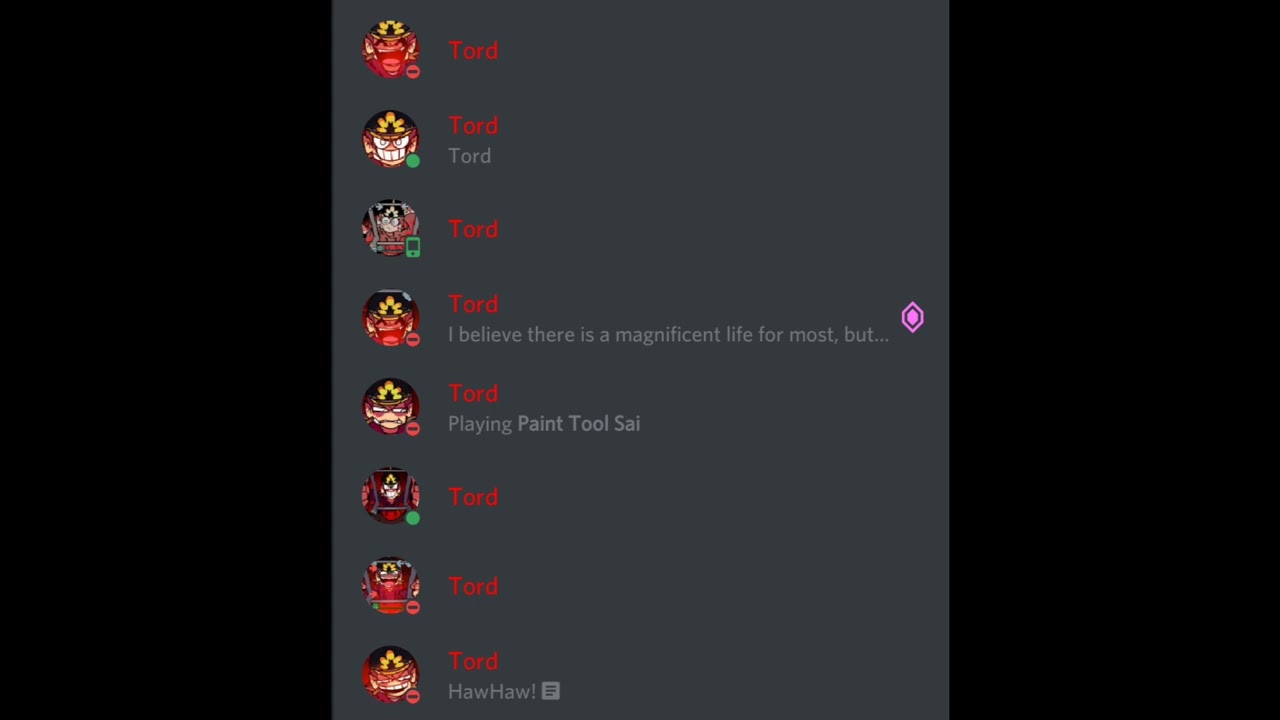
Task: Open avatar of Tord playing Paint Tool Sai
Action: [x=391, y=407]
